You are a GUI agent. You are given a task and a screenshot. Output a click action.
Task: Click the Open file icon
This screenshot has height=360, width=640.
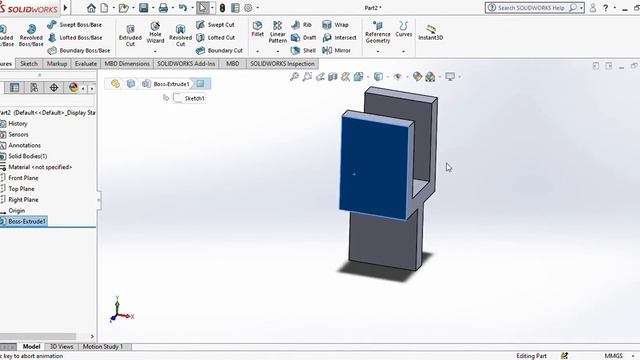(123, 8)
